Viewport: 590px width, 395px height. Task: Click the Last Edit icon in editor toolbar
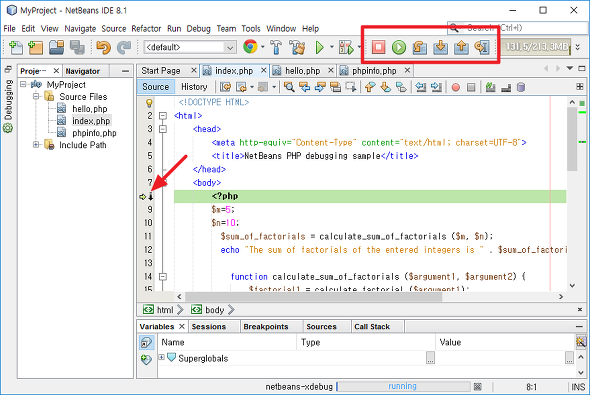[225, 87]
